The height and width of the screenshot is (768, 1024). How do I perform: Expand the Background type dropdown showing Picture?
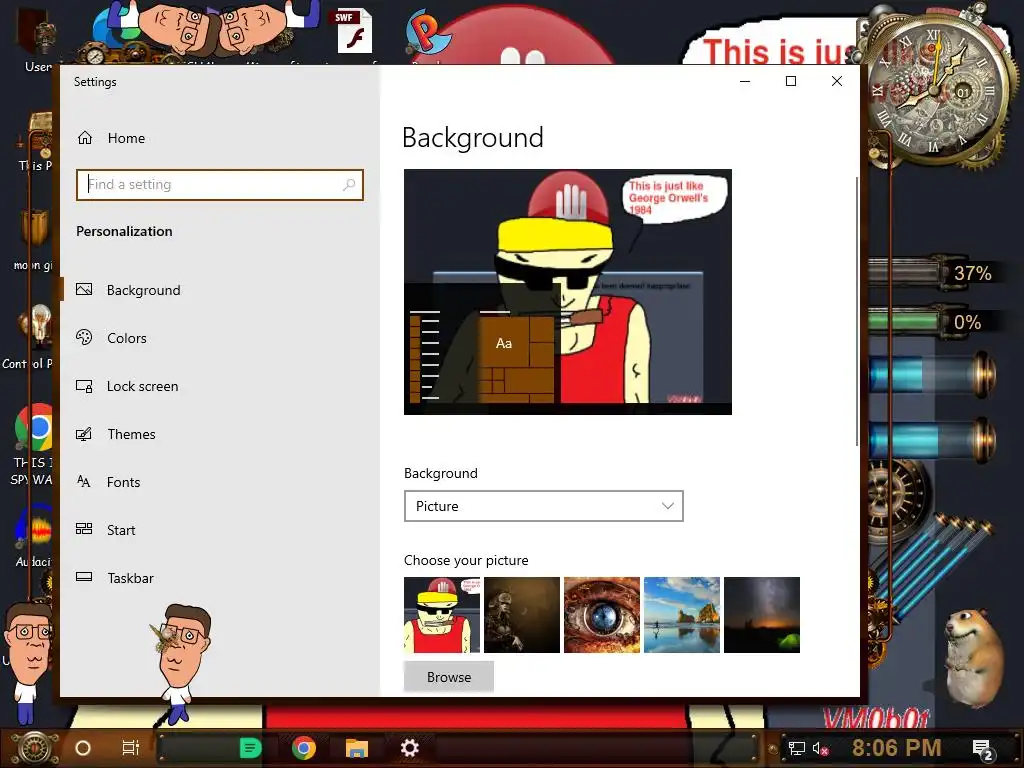543,506
